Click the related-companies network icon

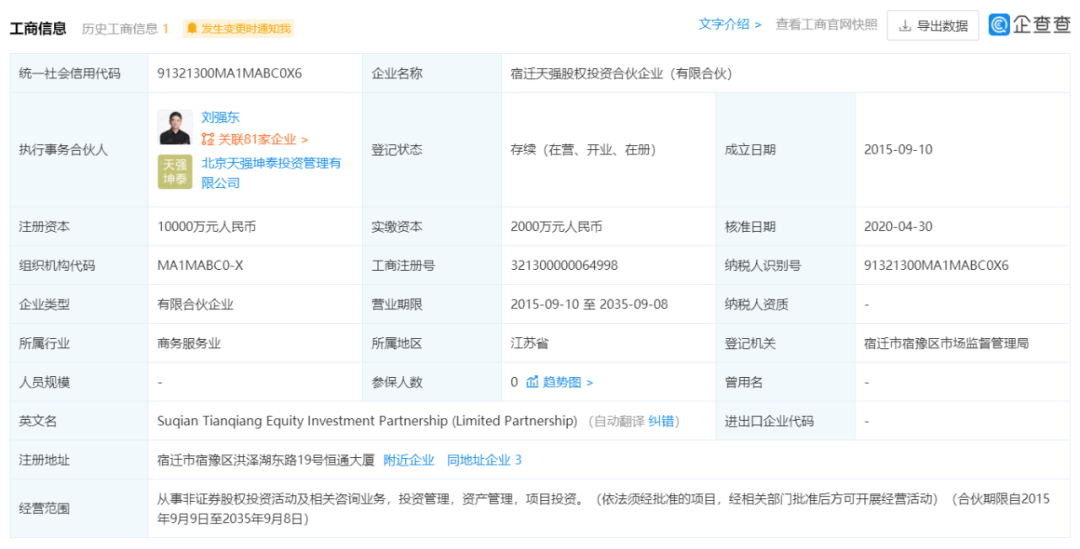208,140
